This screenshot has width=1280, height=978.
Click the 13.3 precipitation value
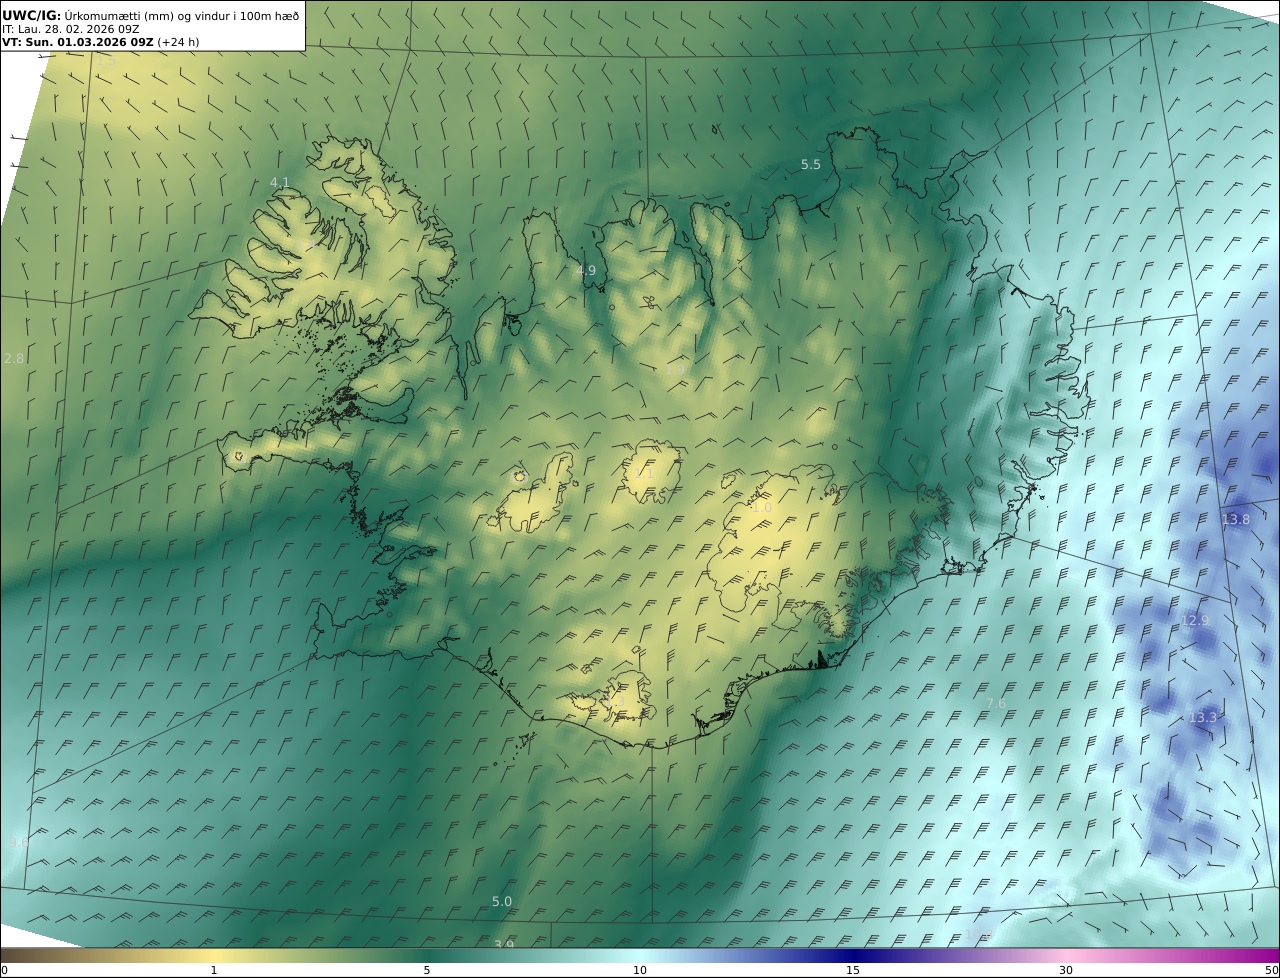click(x=1203, y=718)
